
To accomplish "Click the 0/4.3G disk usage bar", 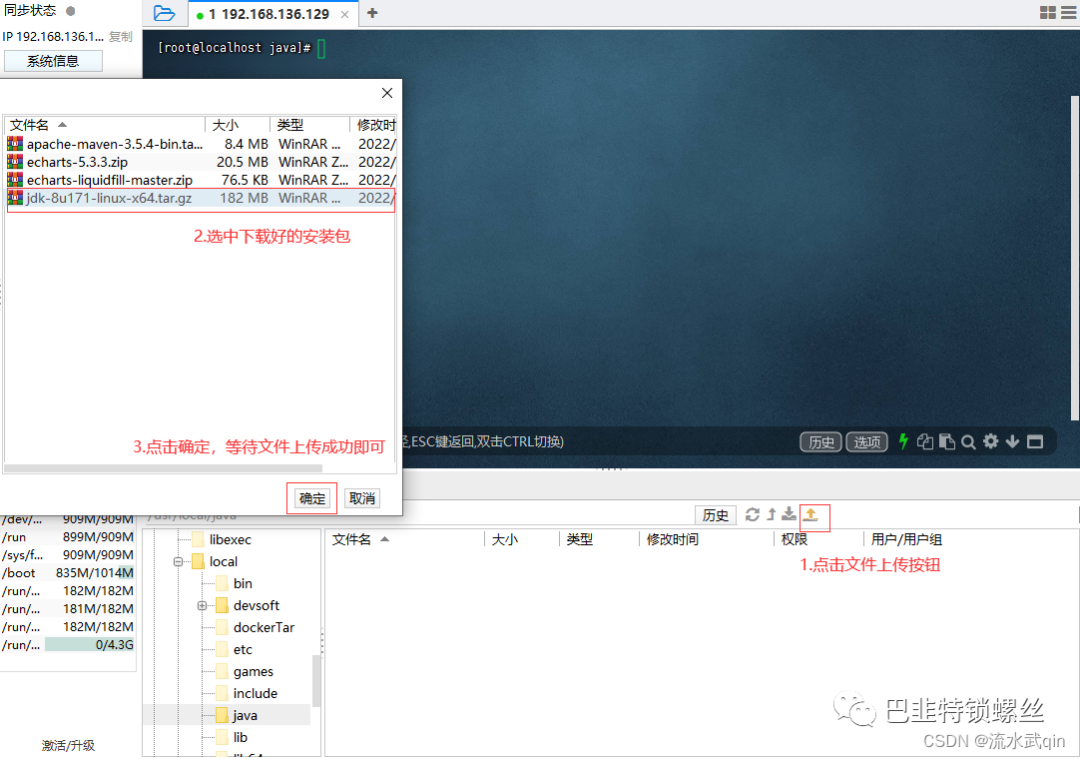I will pos(90,645).
